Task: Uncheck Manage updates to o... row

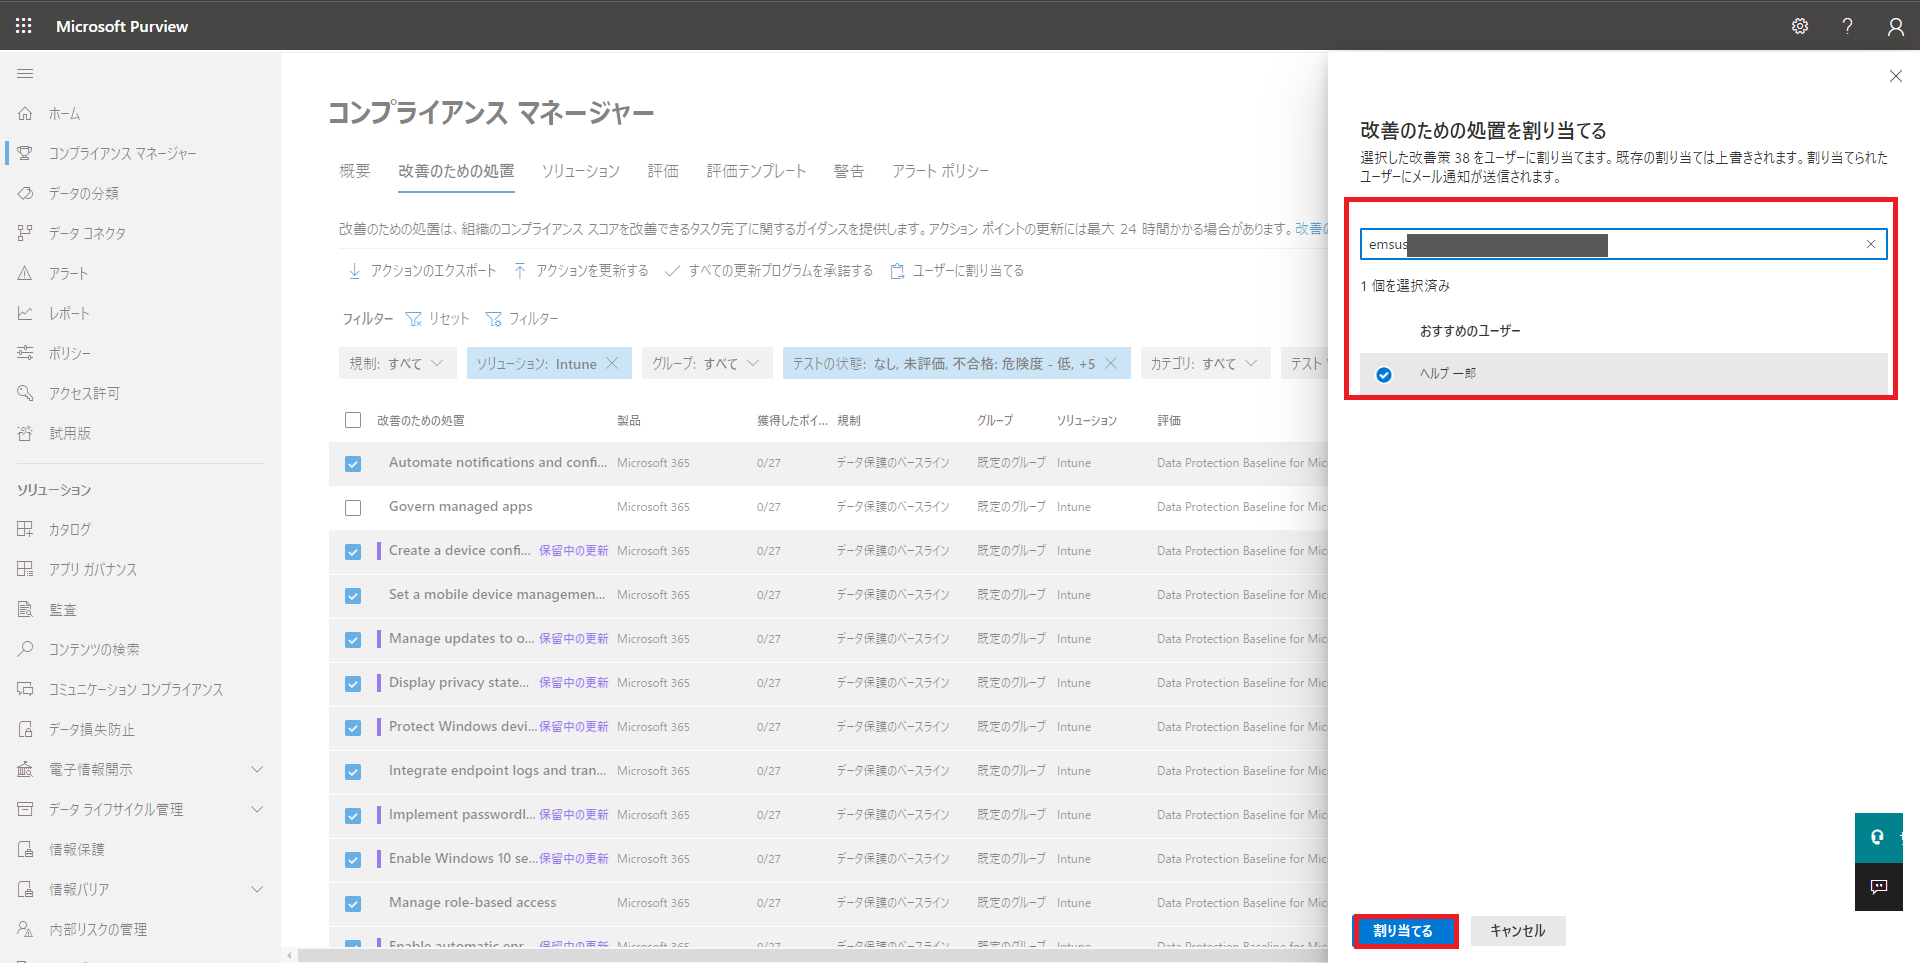Action: [353, 640]
